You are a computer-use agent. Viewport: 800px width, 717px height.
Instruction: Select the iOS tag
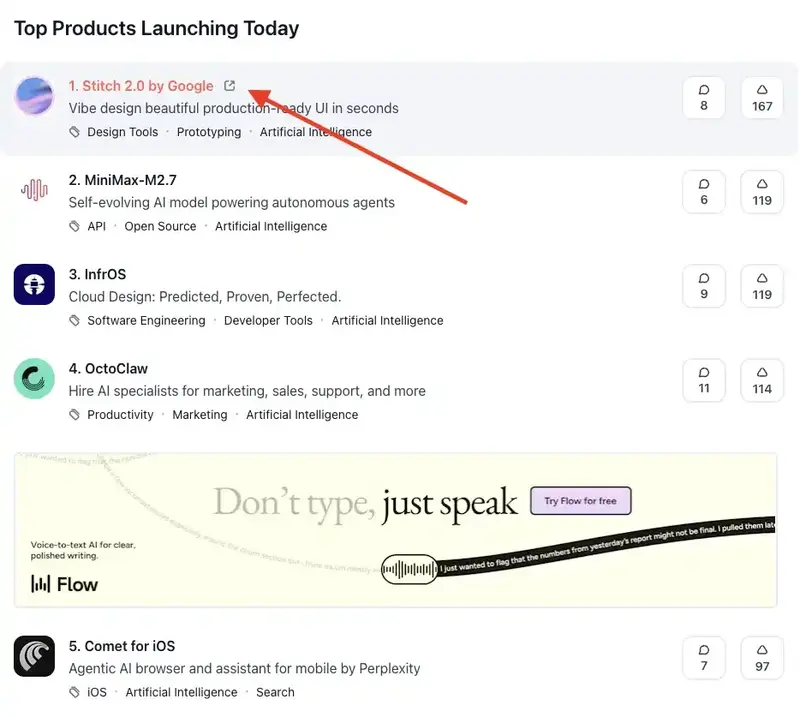[x=97, y=693]
